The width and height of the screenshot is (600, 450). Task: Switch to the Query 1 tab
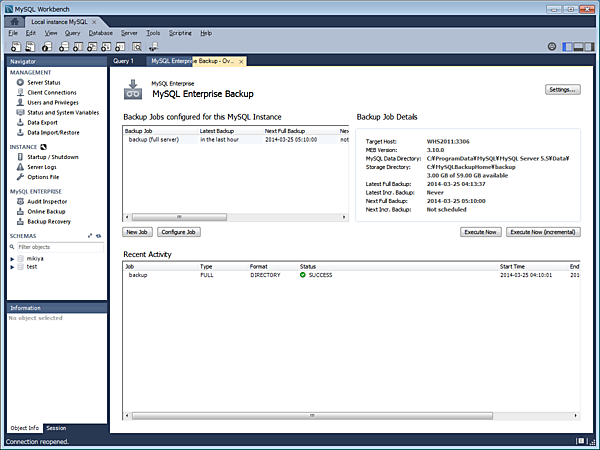pos(123,61)
